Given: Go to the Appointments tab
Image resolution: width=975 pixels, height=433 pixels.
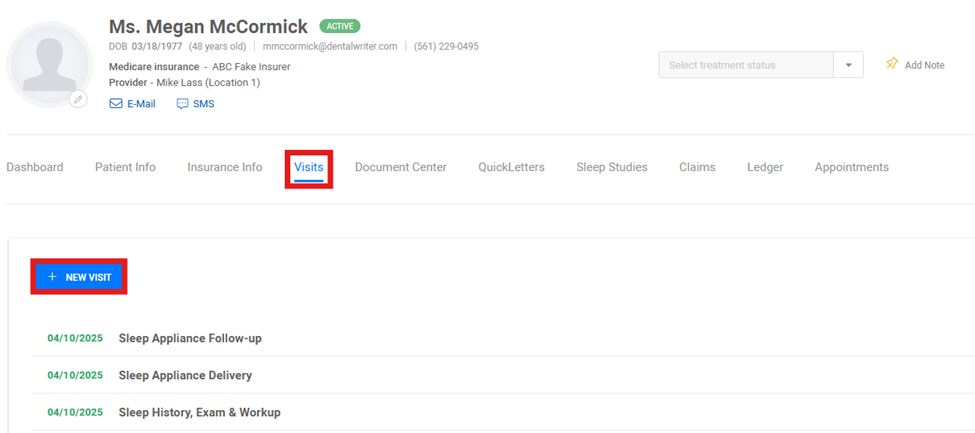Looking at the screenshot, I should (852, 167).
